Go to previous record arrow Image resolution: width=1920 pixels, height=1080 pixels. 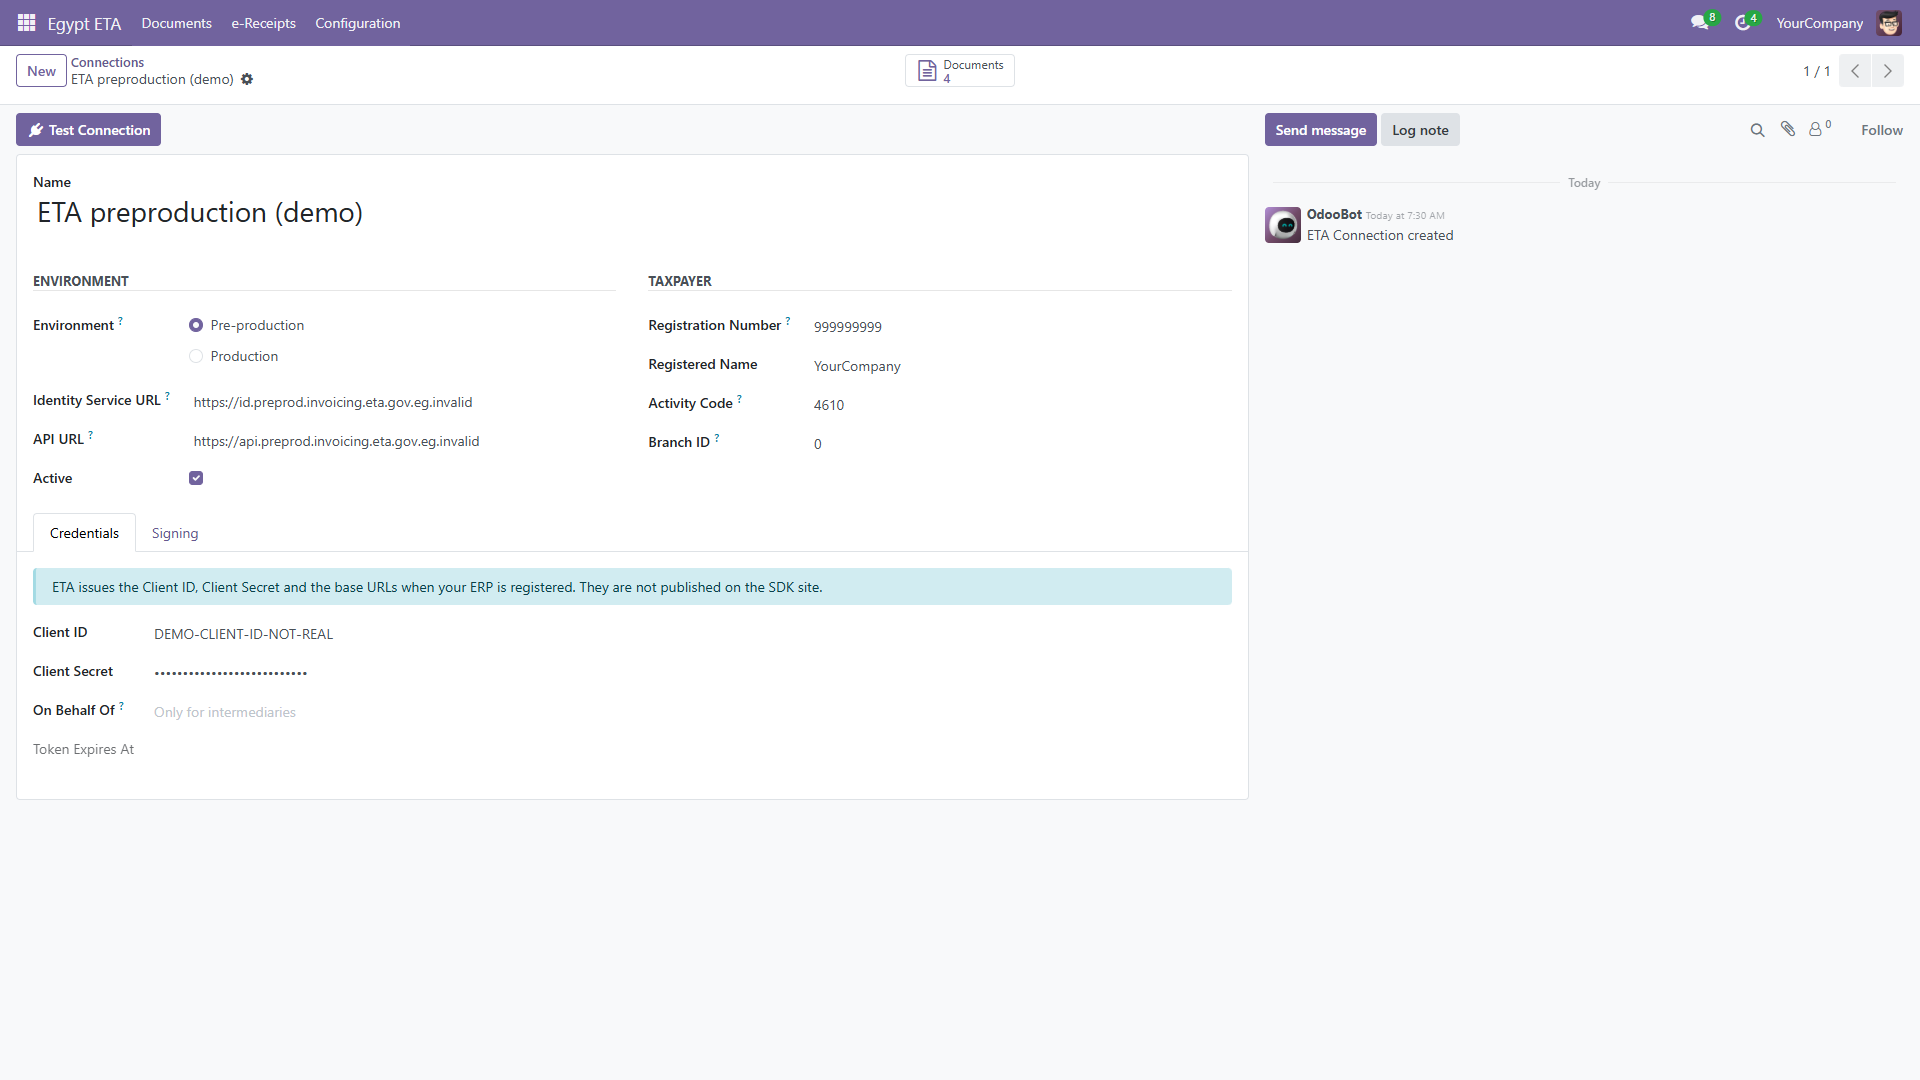[x=1855, y=71]
